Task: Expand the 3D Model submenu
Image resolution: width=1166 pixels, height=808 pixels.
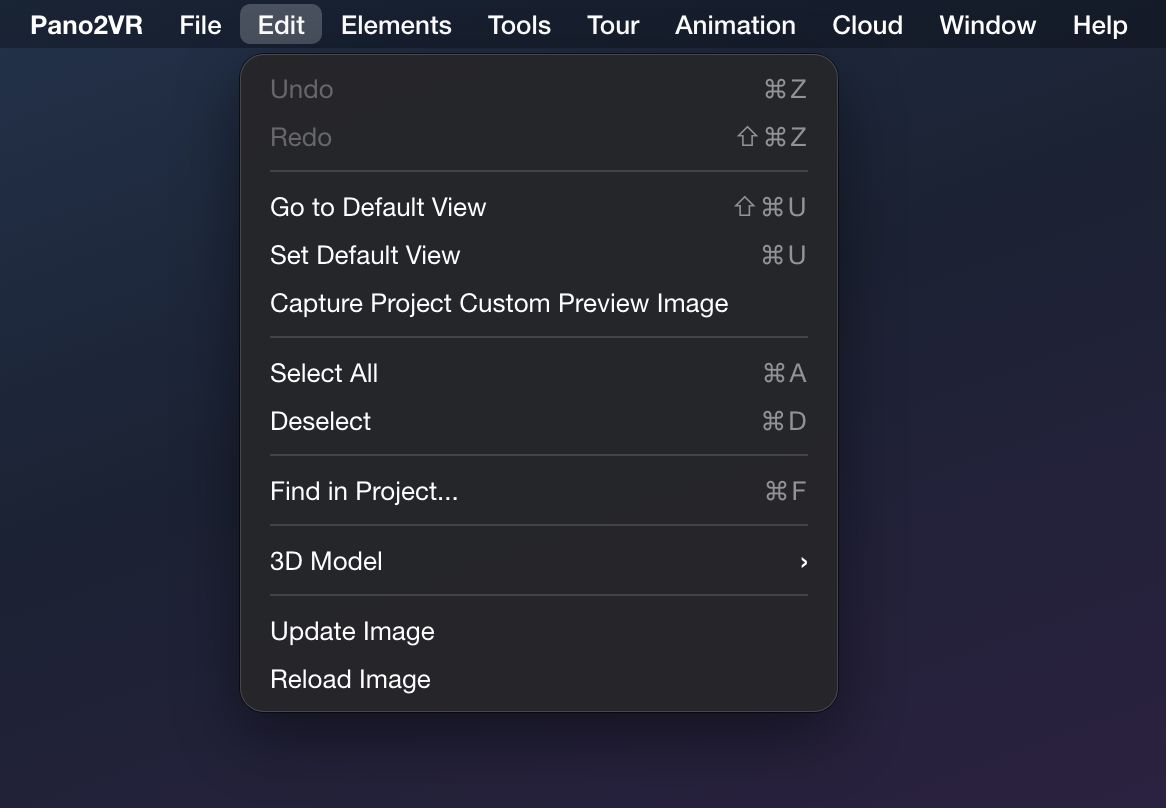Action: (x=538, y=560)
